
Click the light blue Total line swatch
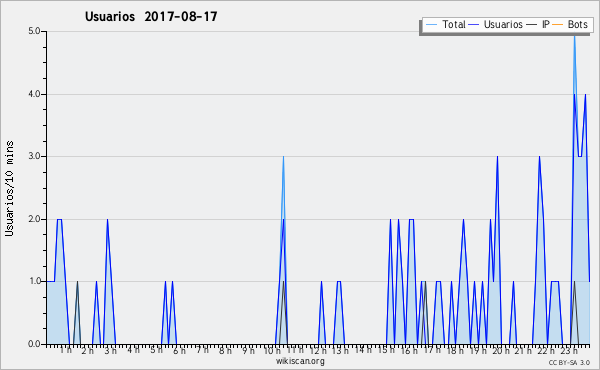431,25
